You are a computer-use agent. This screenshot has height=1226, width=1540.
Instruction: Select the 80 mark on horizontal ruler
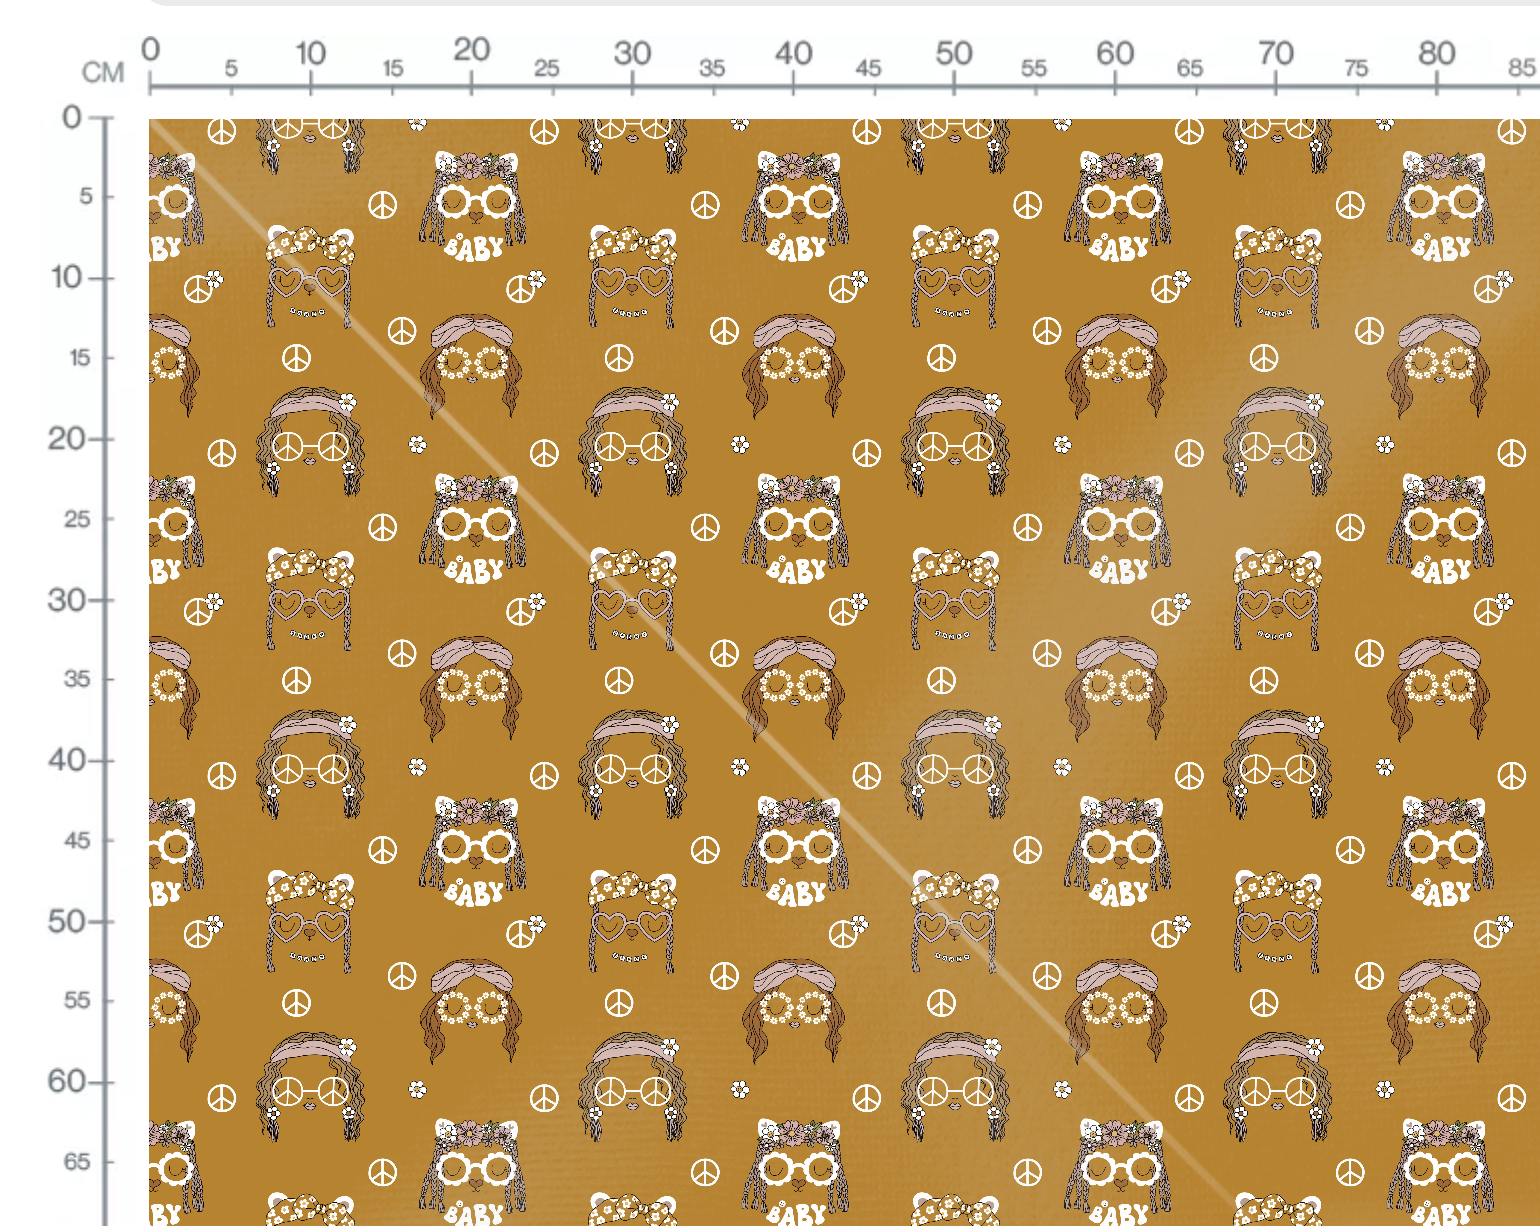click(1437, 52)
